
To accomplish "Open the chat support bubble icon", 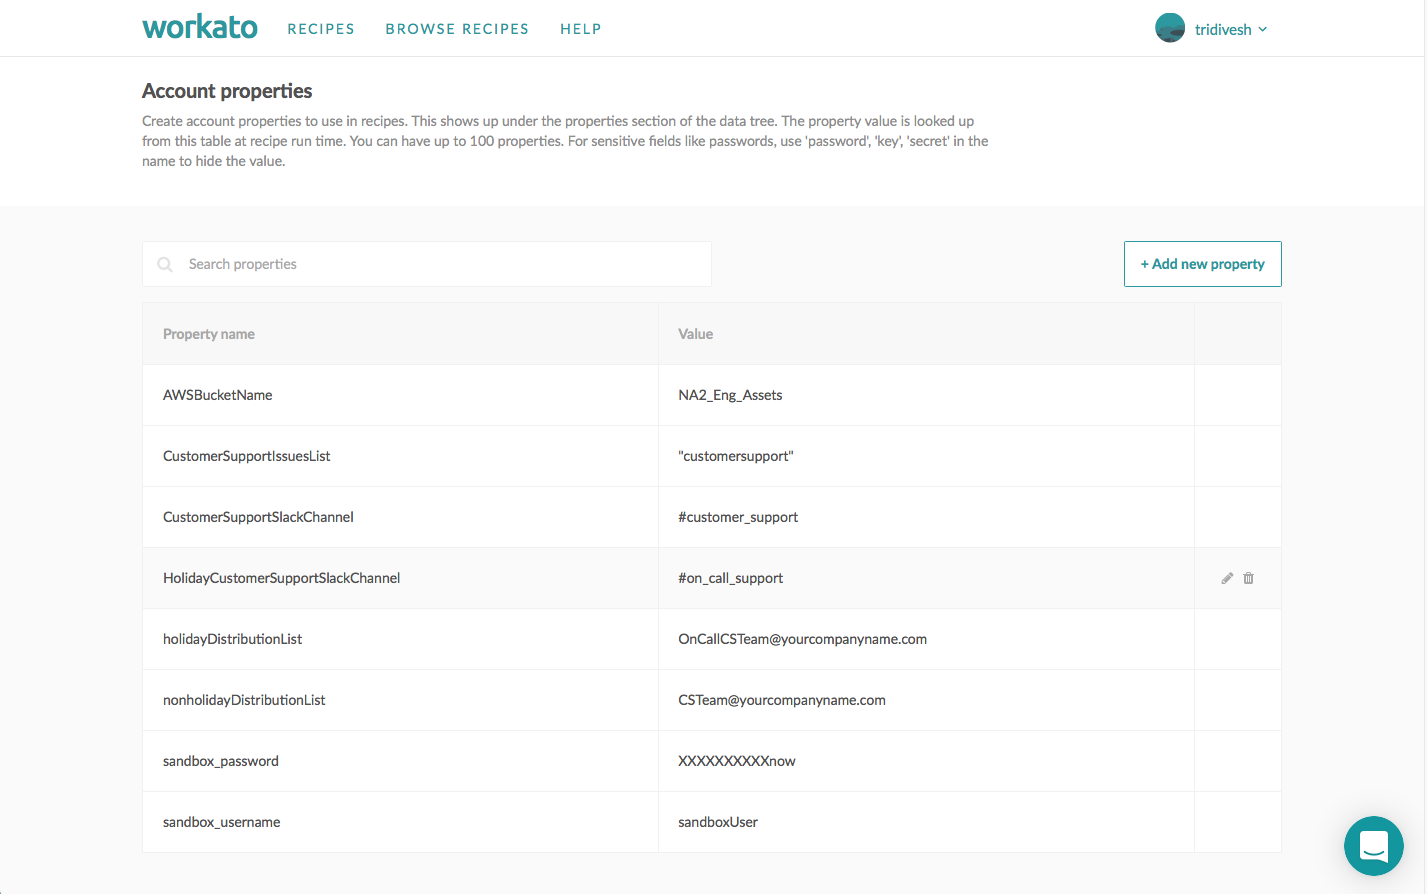I will 1373,846.
